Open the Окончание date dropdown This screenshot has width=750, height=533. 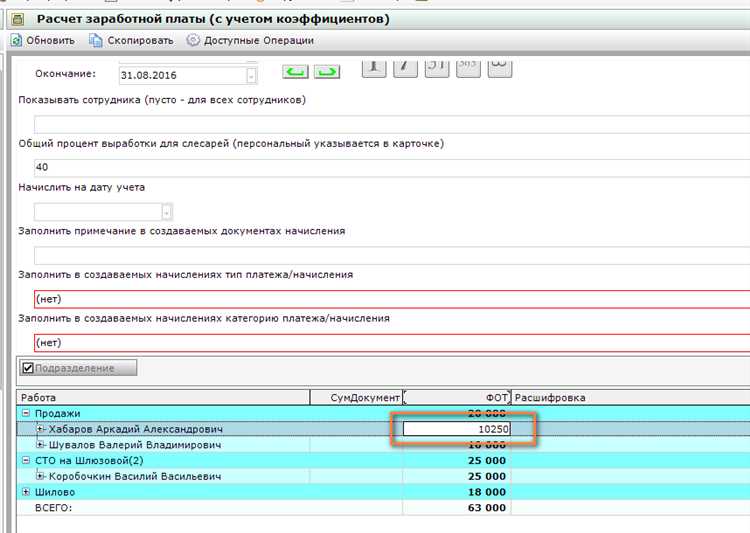(x=251, y=75)
